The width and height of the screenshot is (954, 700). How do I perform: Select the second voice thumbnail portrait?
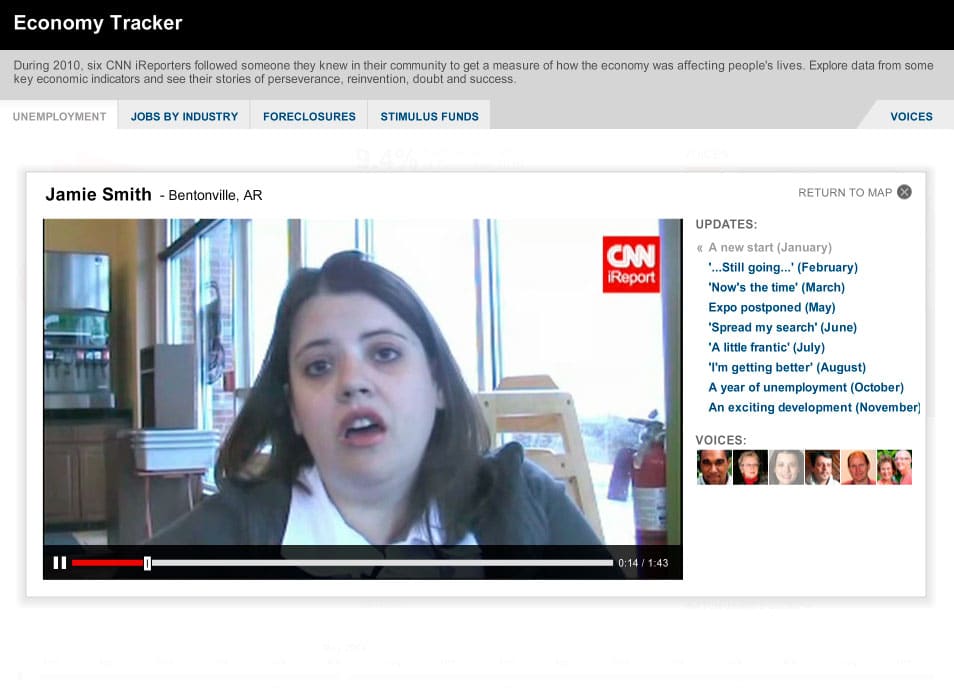750,467
